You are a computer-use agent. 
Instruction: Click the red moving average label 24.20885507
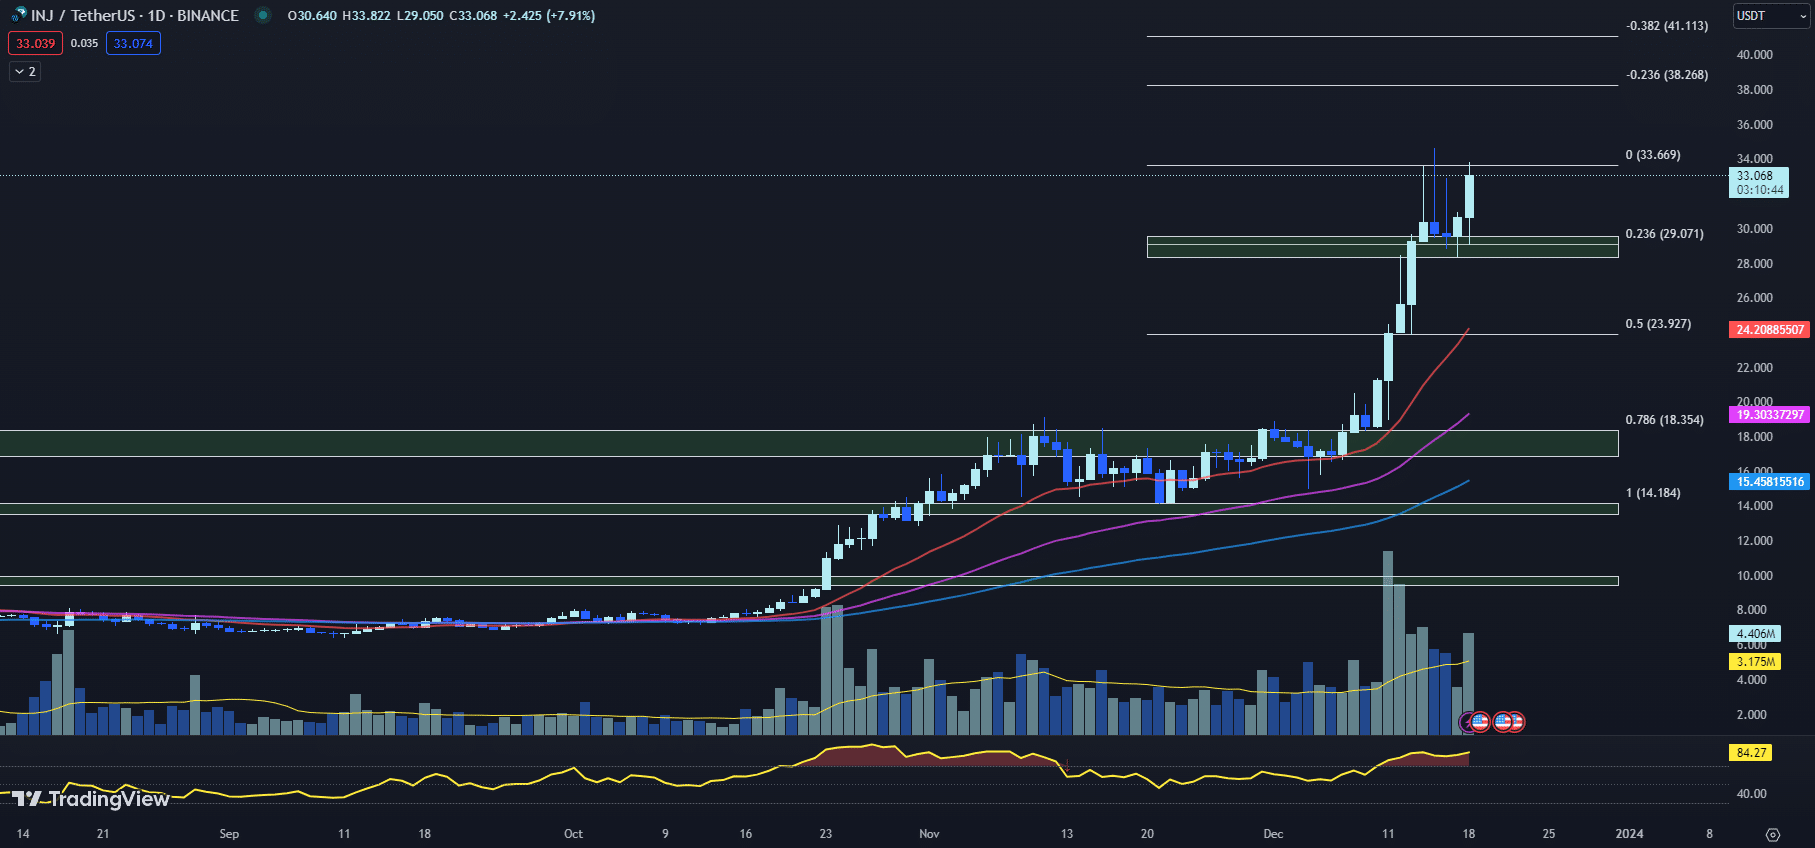[x=1769, y=330]
